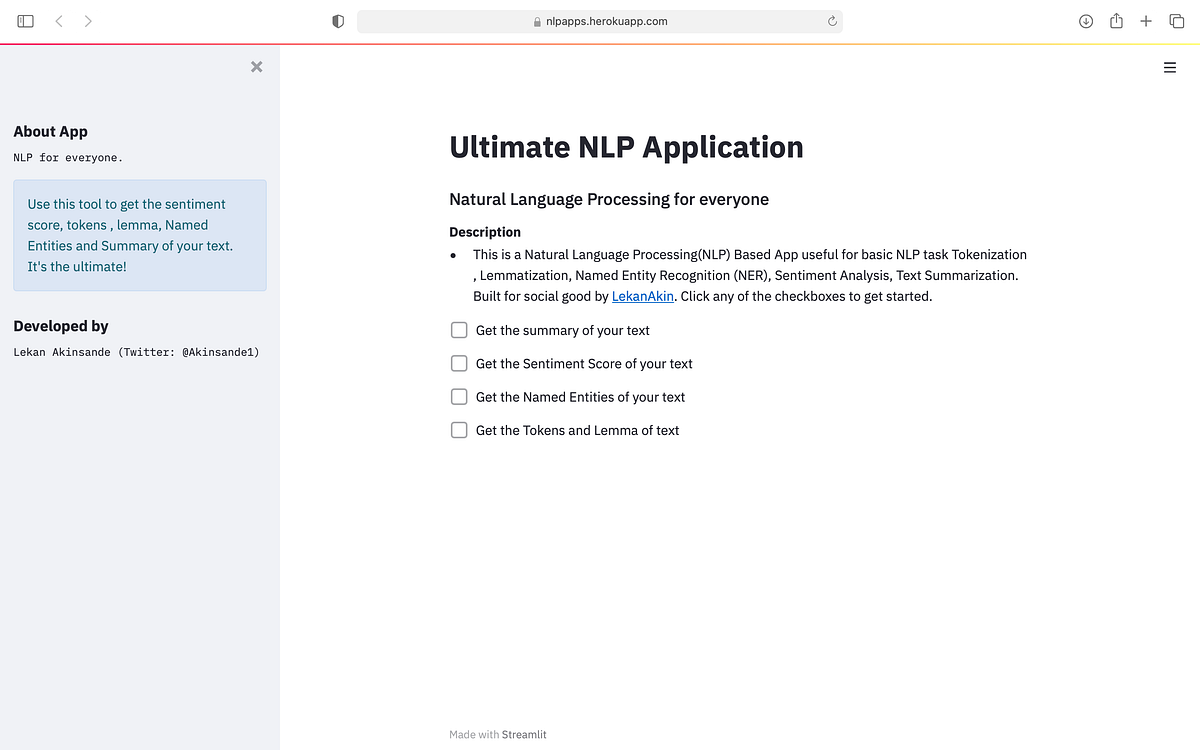Check 'Get the Sentiment Score of your text'
Viewport: 1200px width, 750px height.
coord(459,363)
